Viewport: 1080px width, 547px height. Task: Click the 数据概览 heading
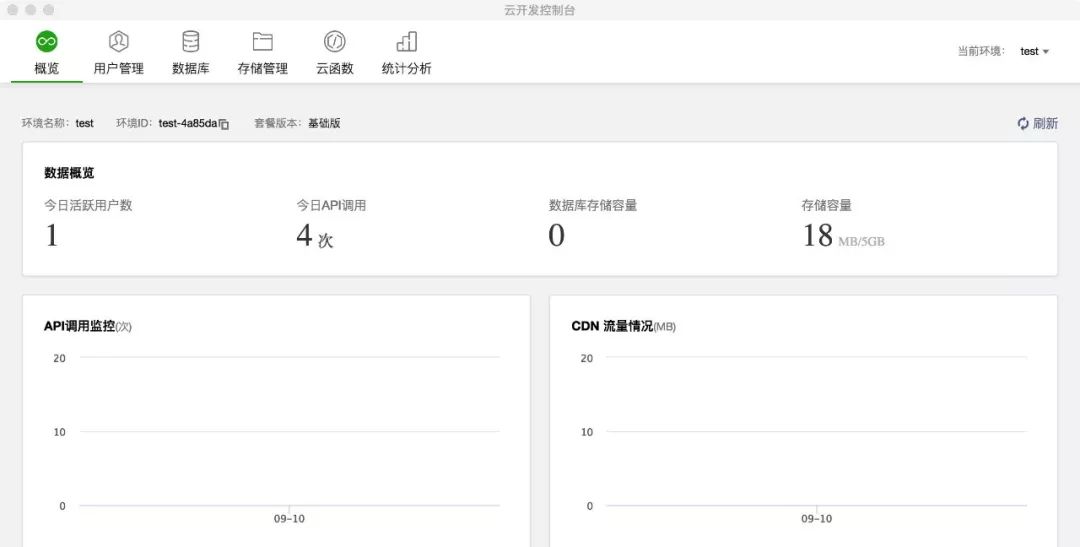click(x=69, y=173)
